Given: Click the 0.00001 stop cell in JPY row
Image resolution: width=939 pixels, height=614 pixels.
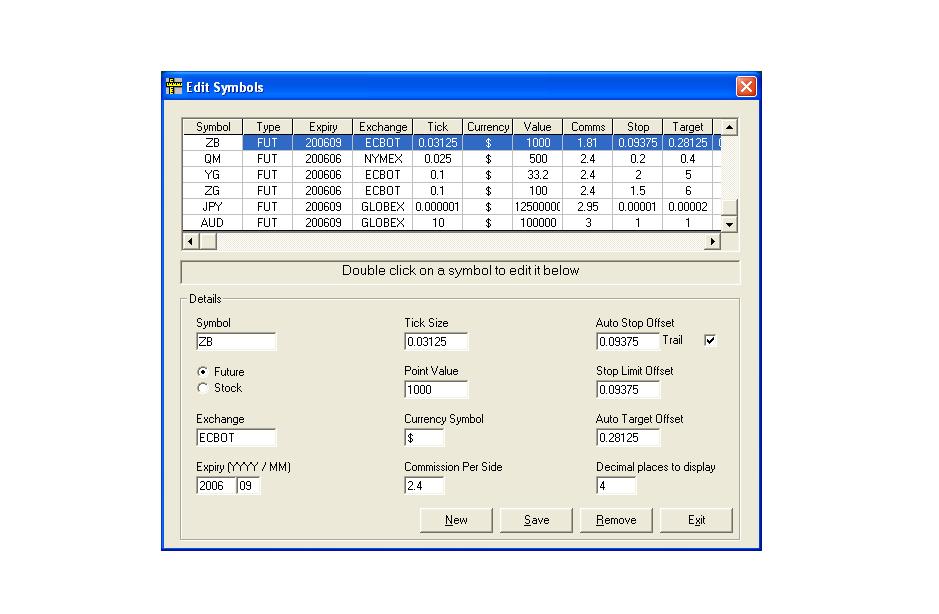Looking at the screenshot, I should tap(638, 207).
